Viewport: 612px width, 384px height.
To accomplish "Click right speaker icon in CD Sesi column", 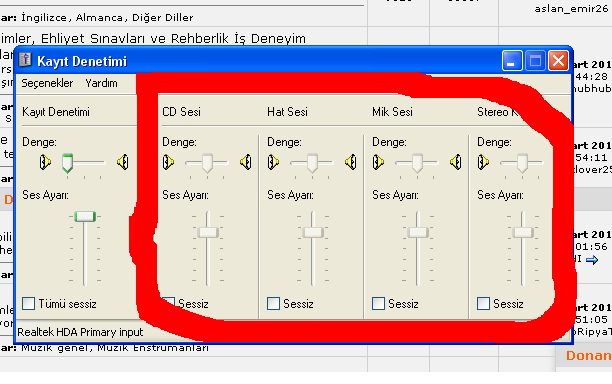I will tap(246, 162).
